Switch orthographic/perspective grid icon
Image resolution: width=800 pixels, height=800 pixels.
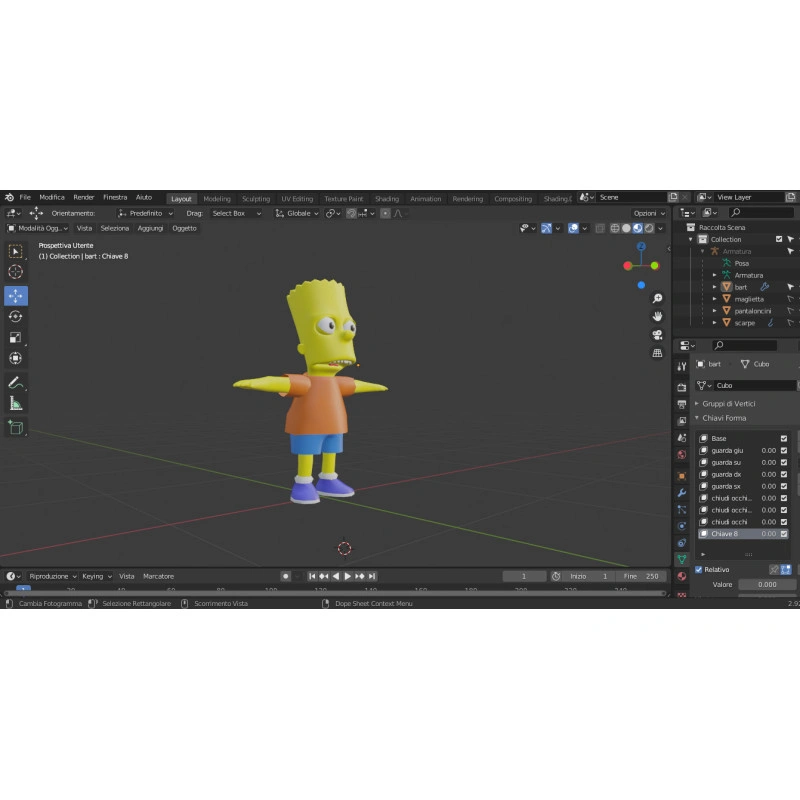[657, 353]
